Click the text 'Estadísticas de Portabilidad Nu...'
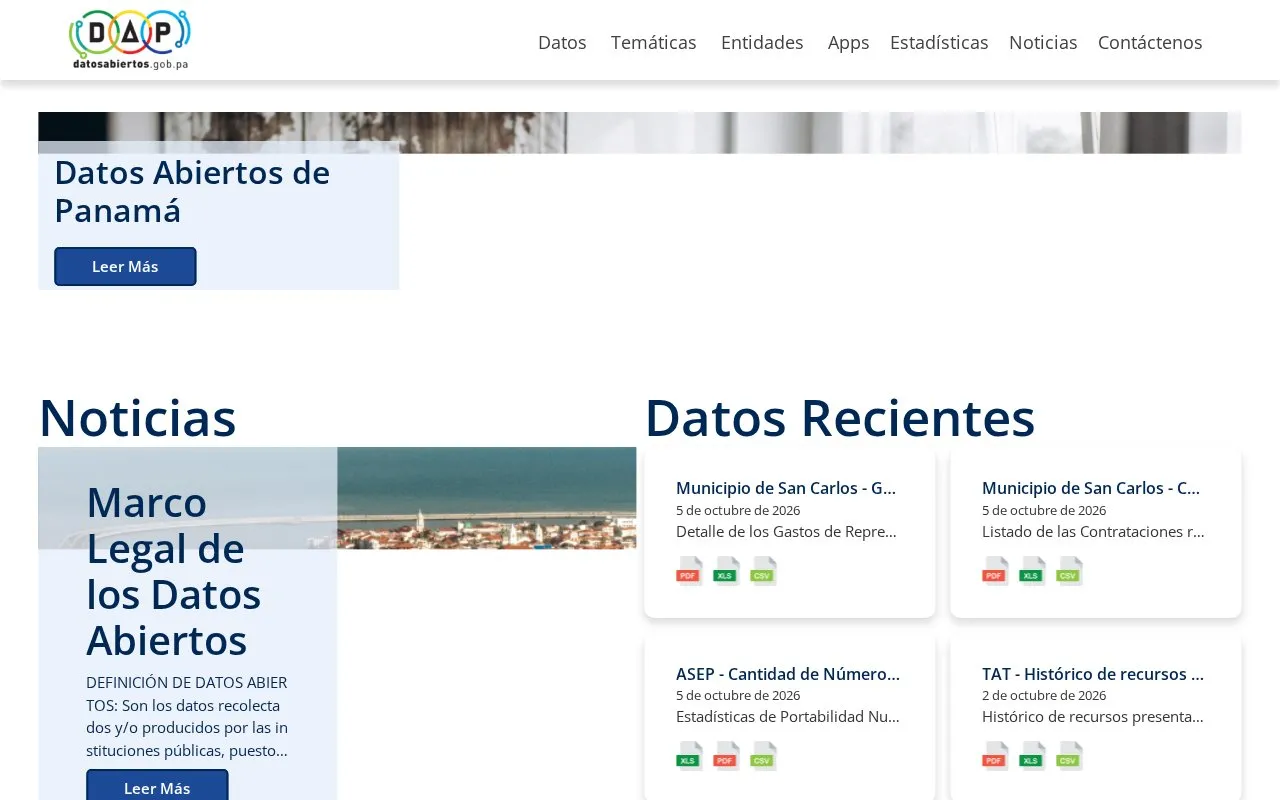 [x=788, y=717]
